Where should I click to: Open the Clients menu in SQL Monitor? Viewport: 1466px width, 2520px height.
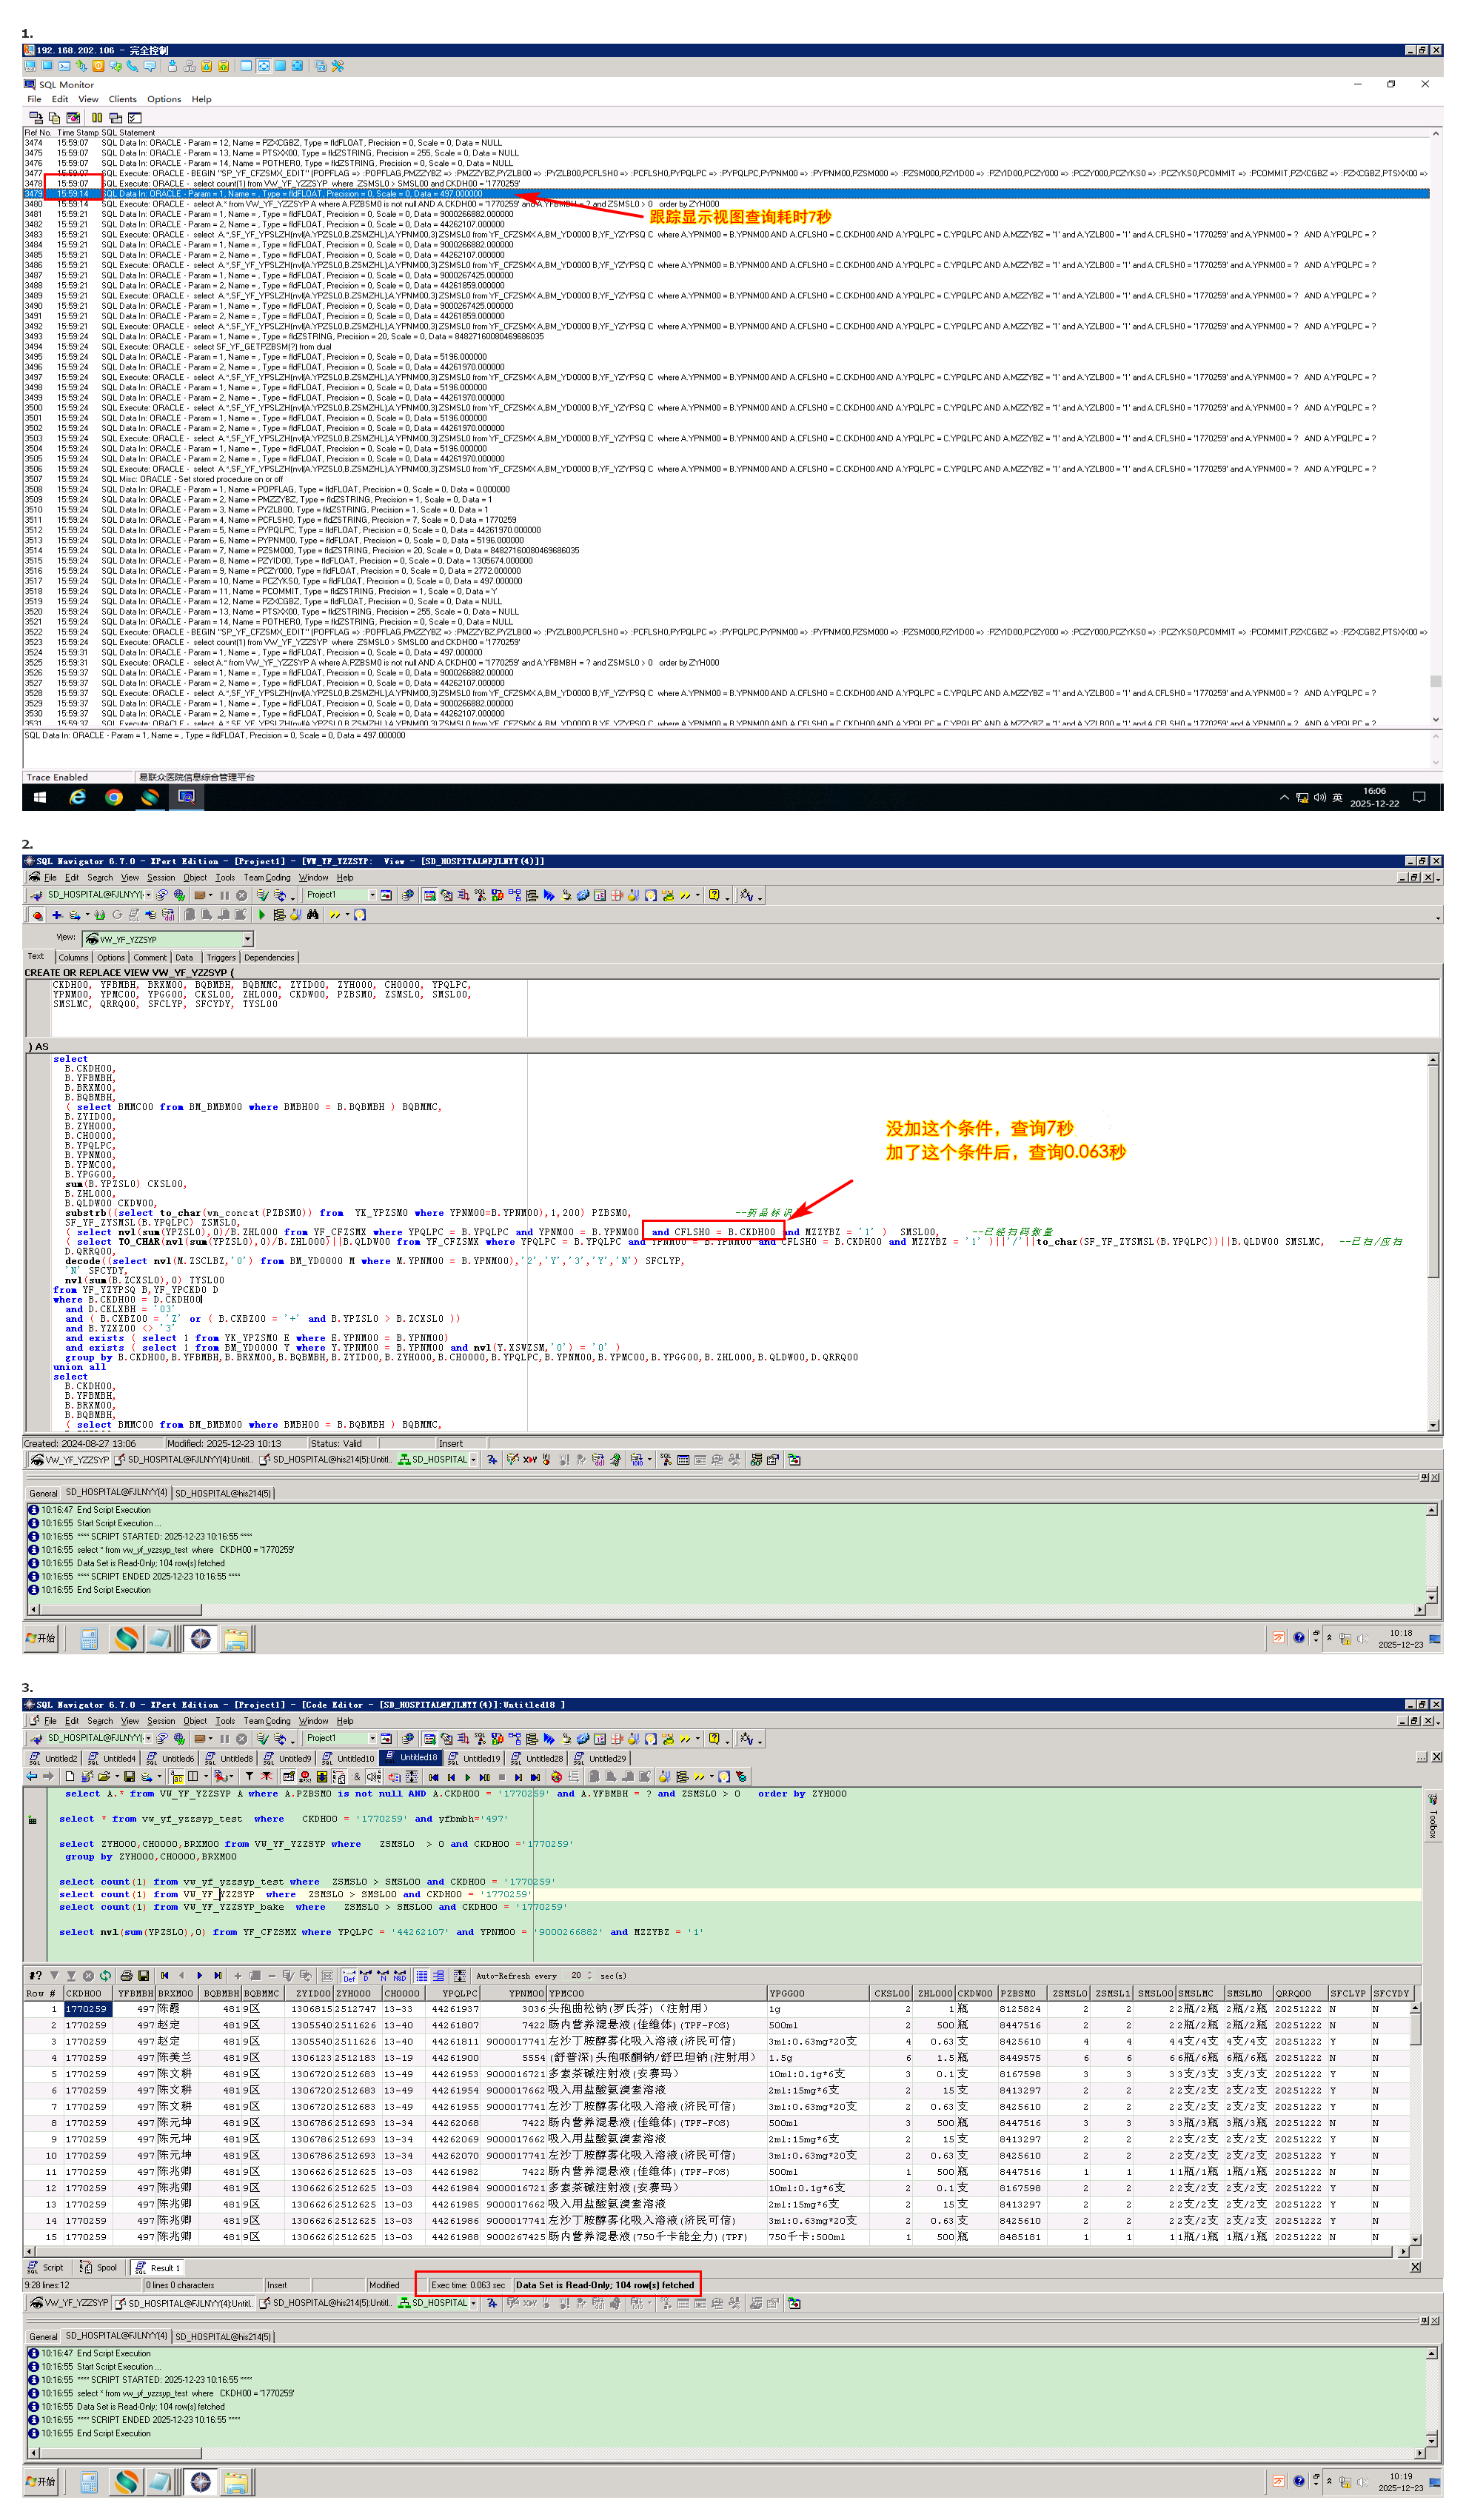[122, 99]
